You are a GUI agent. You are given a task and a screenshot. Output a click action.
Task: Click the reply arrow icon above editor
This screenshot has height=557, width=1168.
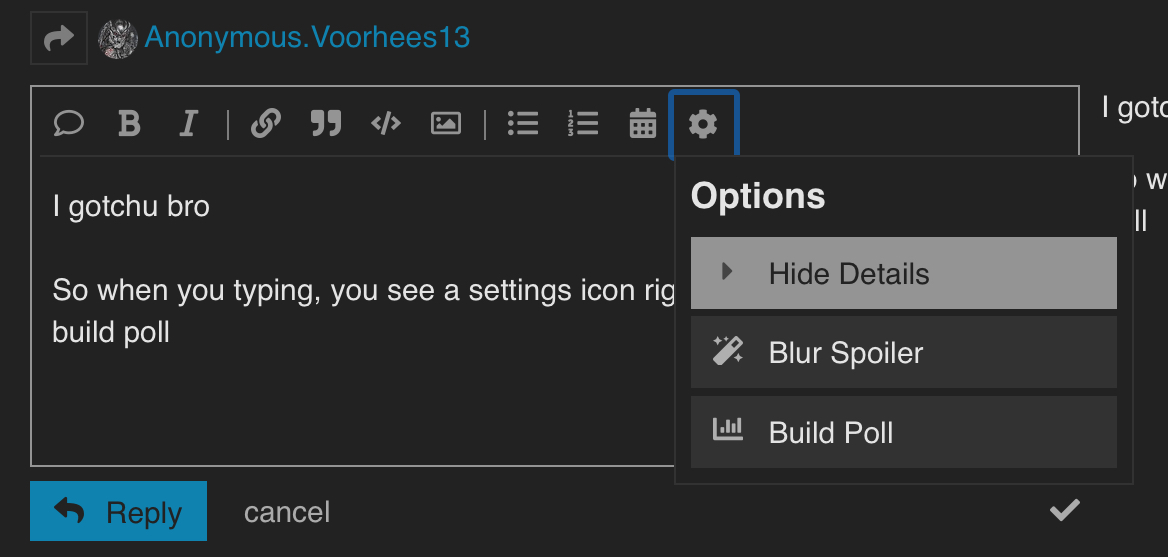click(59, 38)
